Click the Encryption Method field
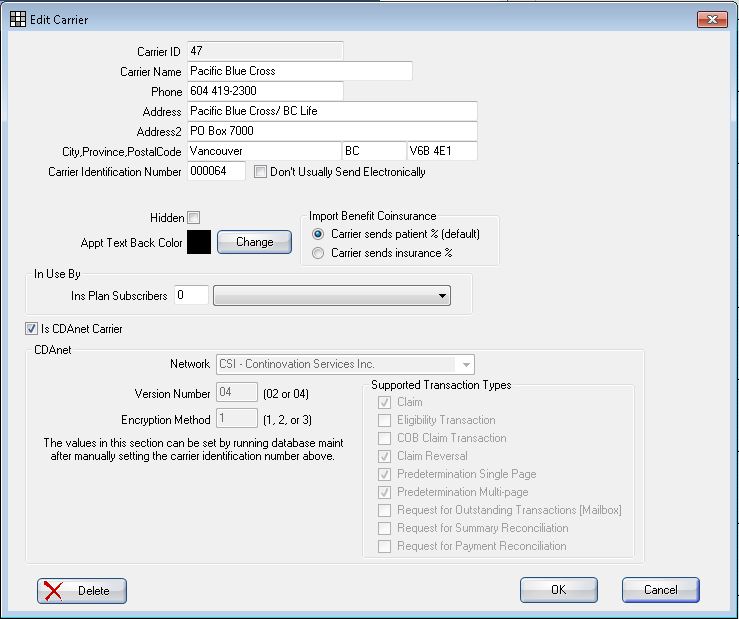The image size is (739, 619). [237, 419]
